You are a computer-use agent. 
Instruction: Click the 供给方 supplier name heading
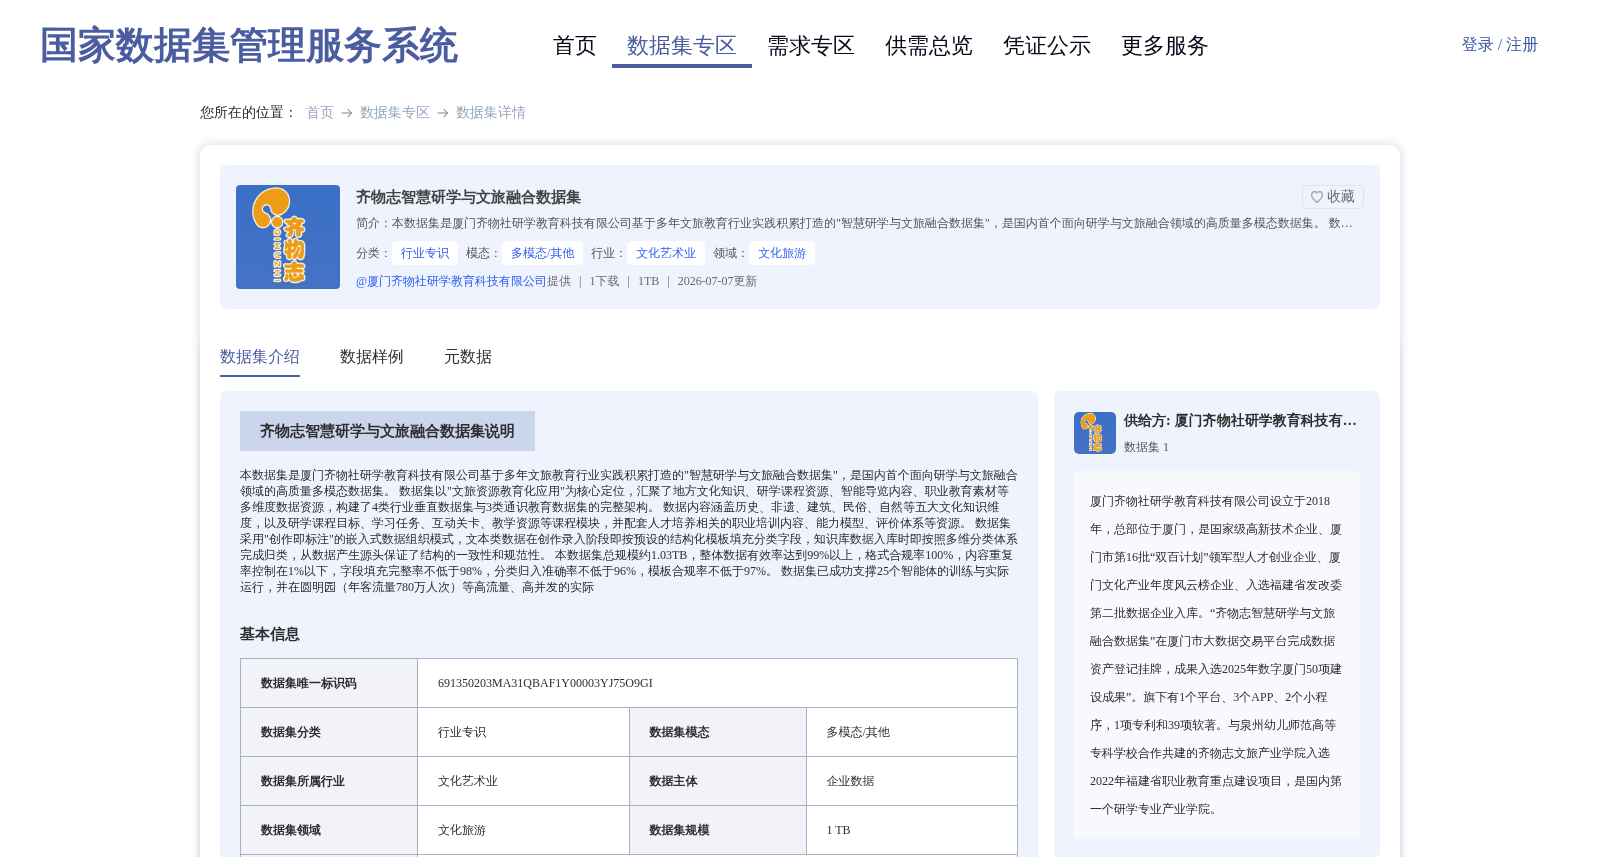(1240, 421)
